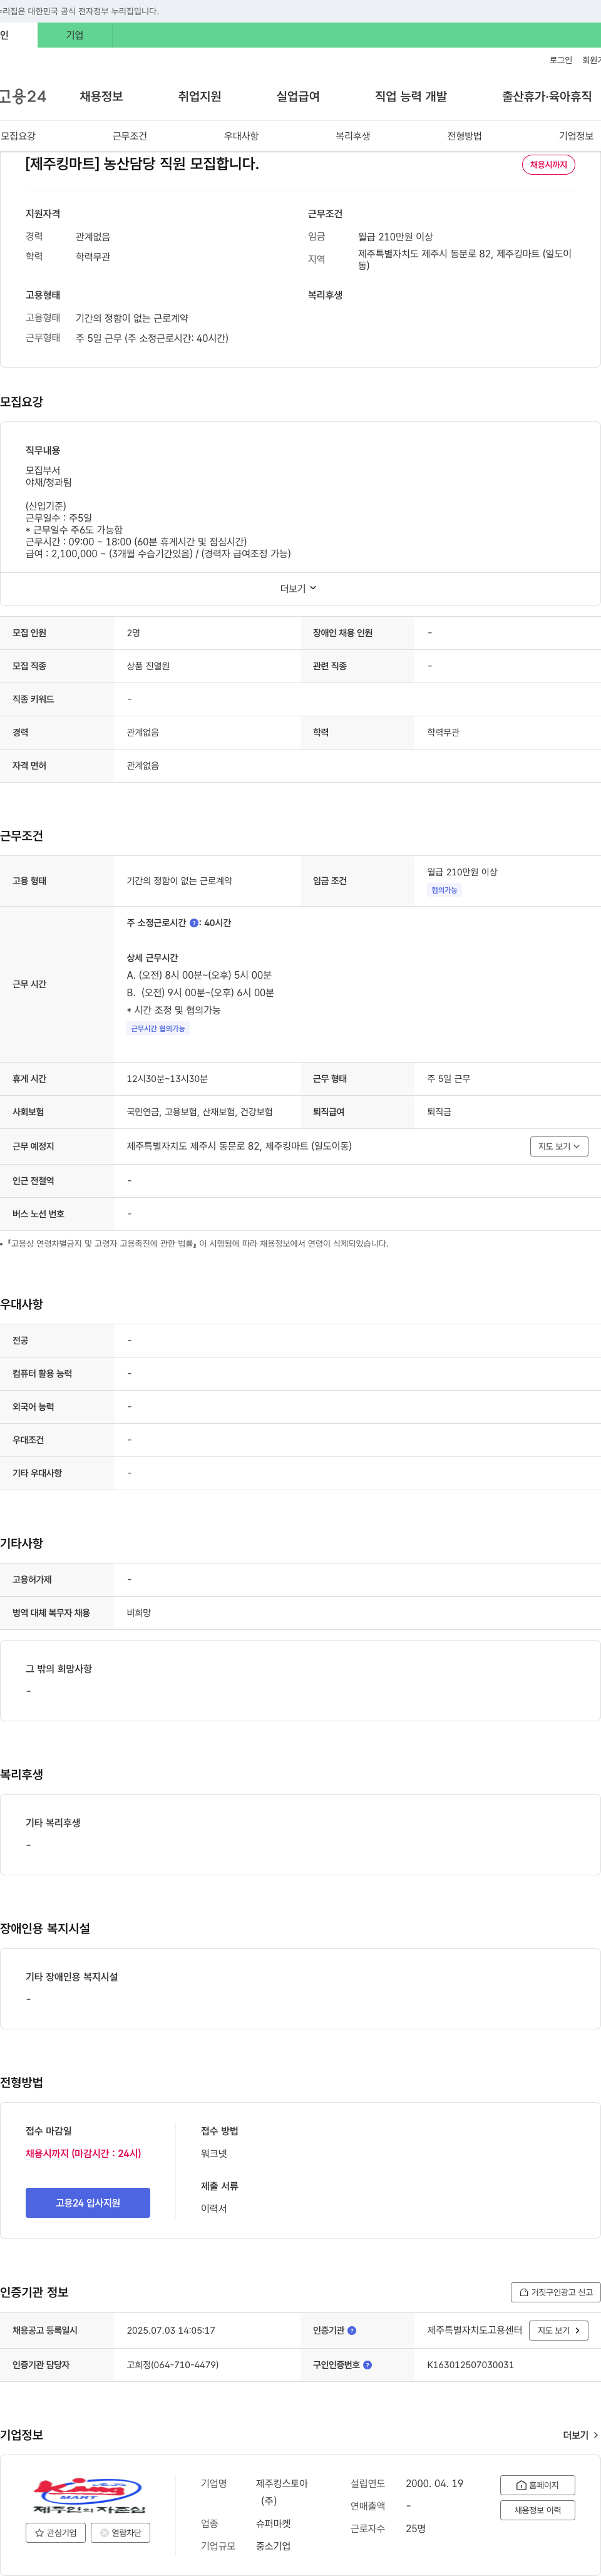Viewport: 601px width, 2576px height.
Task: Click the 2000. 04. 19 founding date
Action: click(434, 2483)
